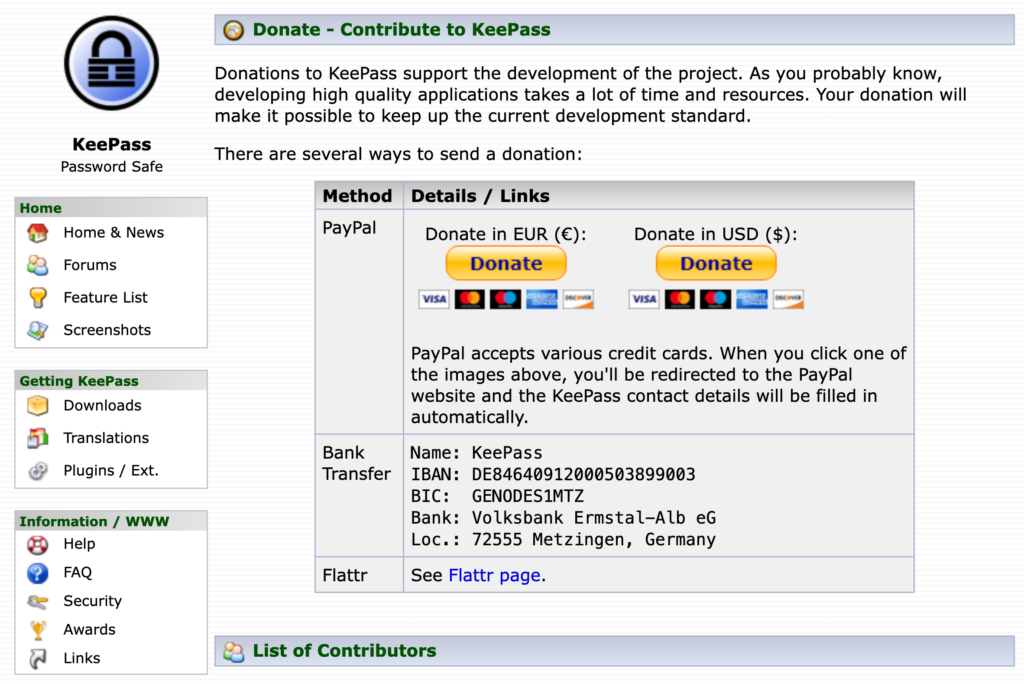Click the Mastercard icon under USD Donate
This screenshot has width=1024, height=684.
(680, 299)
